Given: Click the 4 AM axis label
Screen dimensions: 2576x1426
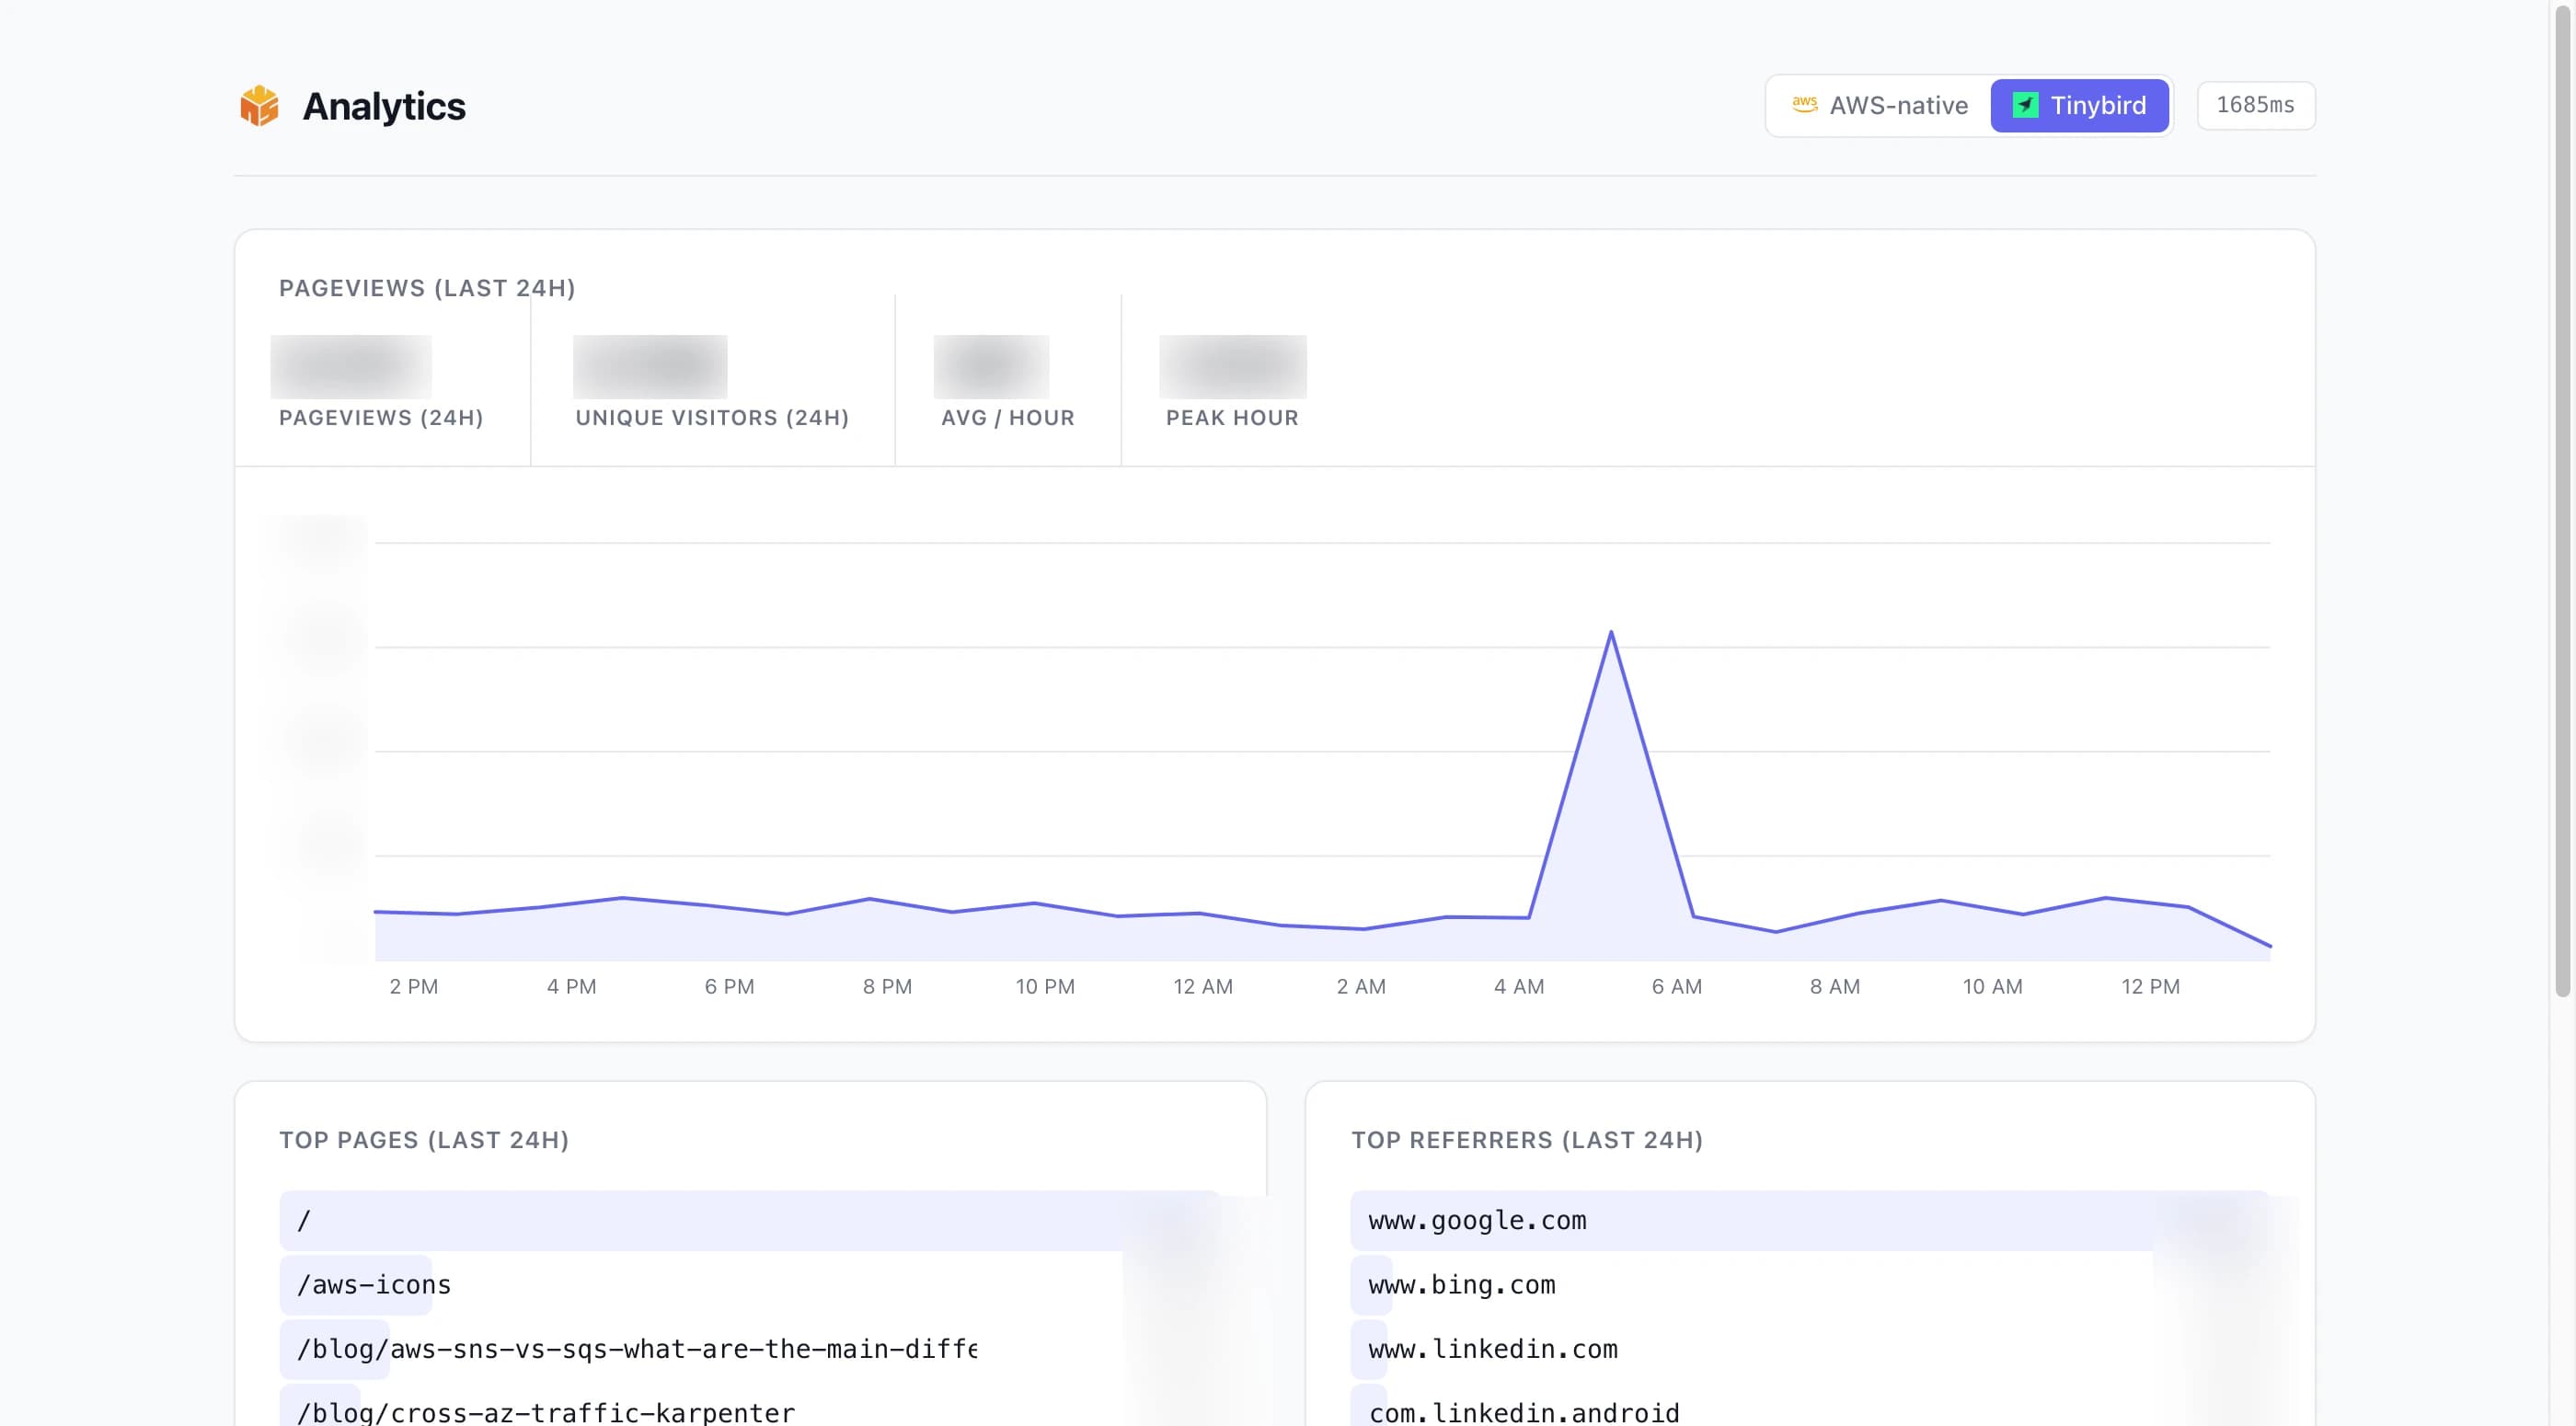Looking at the screenshot, I should [x=1519, y=986].
